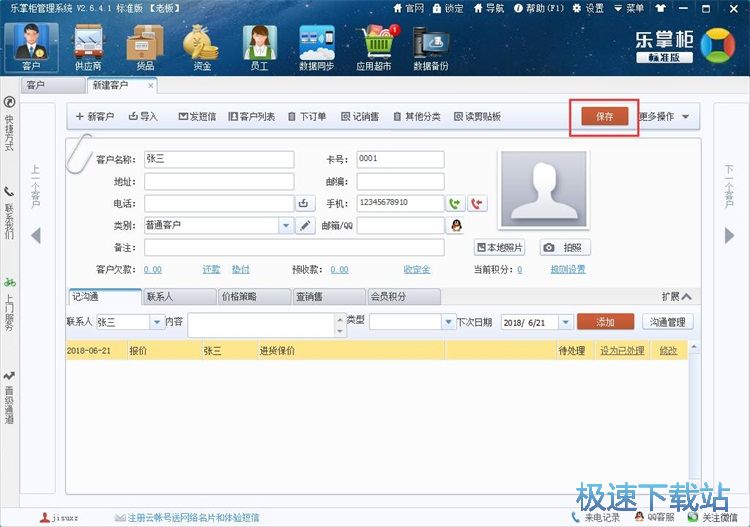Open the 菜单 menu dropdown
750x527 pixels.
tap(629, 8)
